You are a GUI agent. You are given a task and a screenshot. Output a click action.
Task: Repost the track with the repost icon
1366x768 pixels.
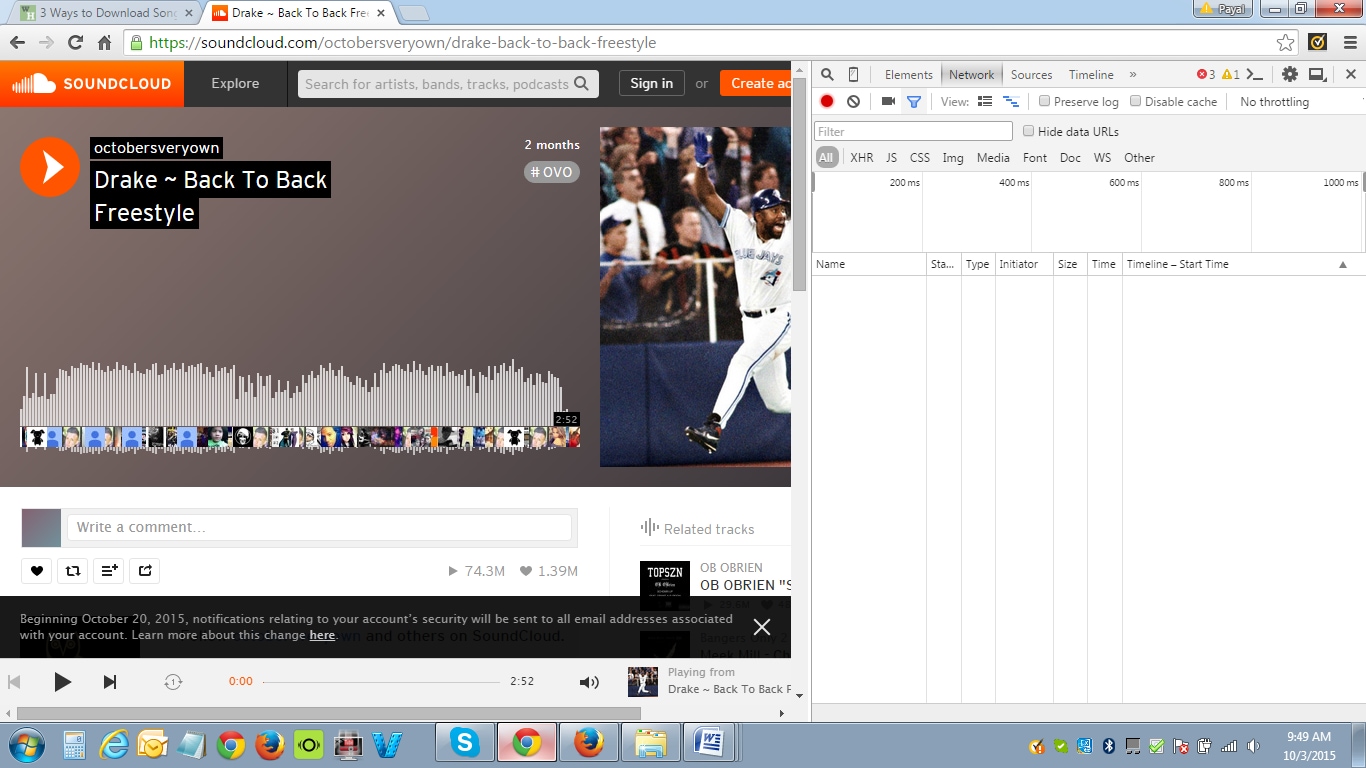point(72,571)
